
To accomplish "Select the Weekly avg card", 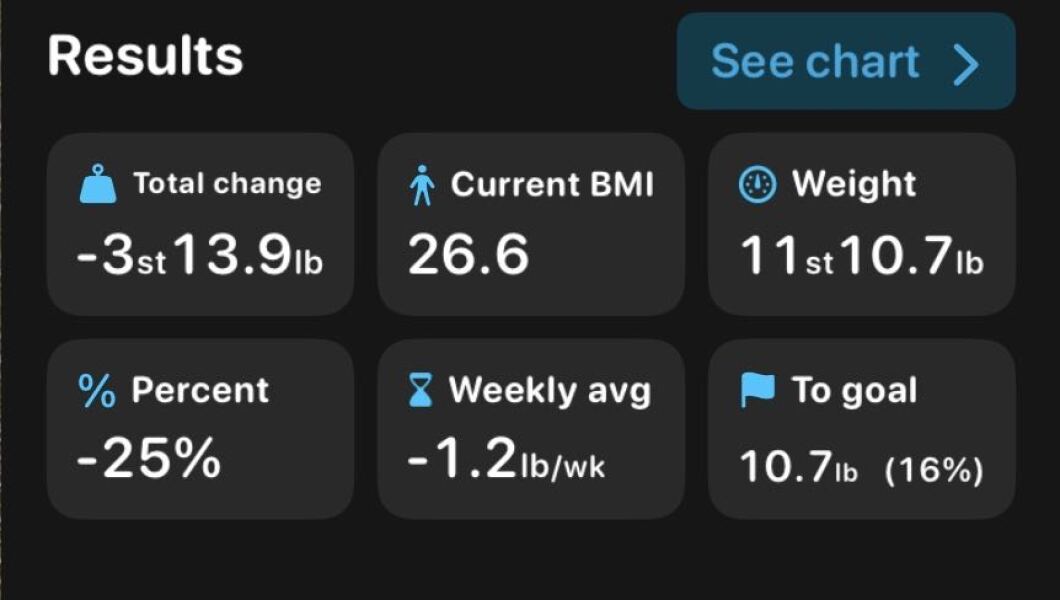I will point(531,429).
